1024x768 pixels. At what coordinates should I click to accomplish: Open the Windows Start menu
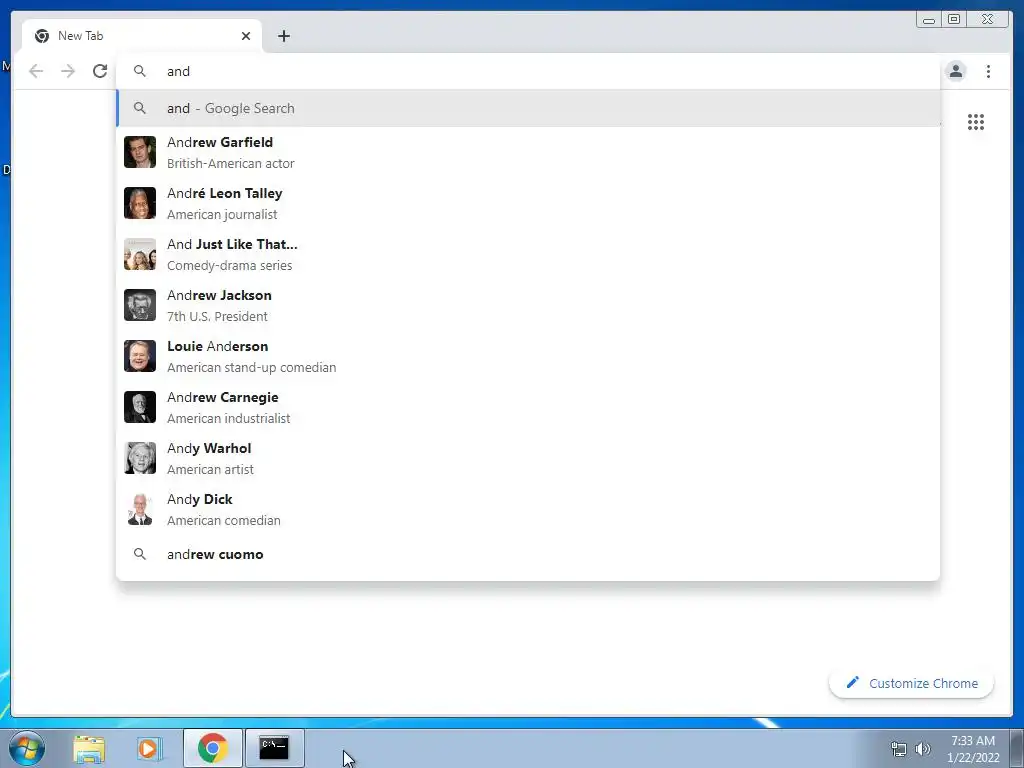point(27,748)
